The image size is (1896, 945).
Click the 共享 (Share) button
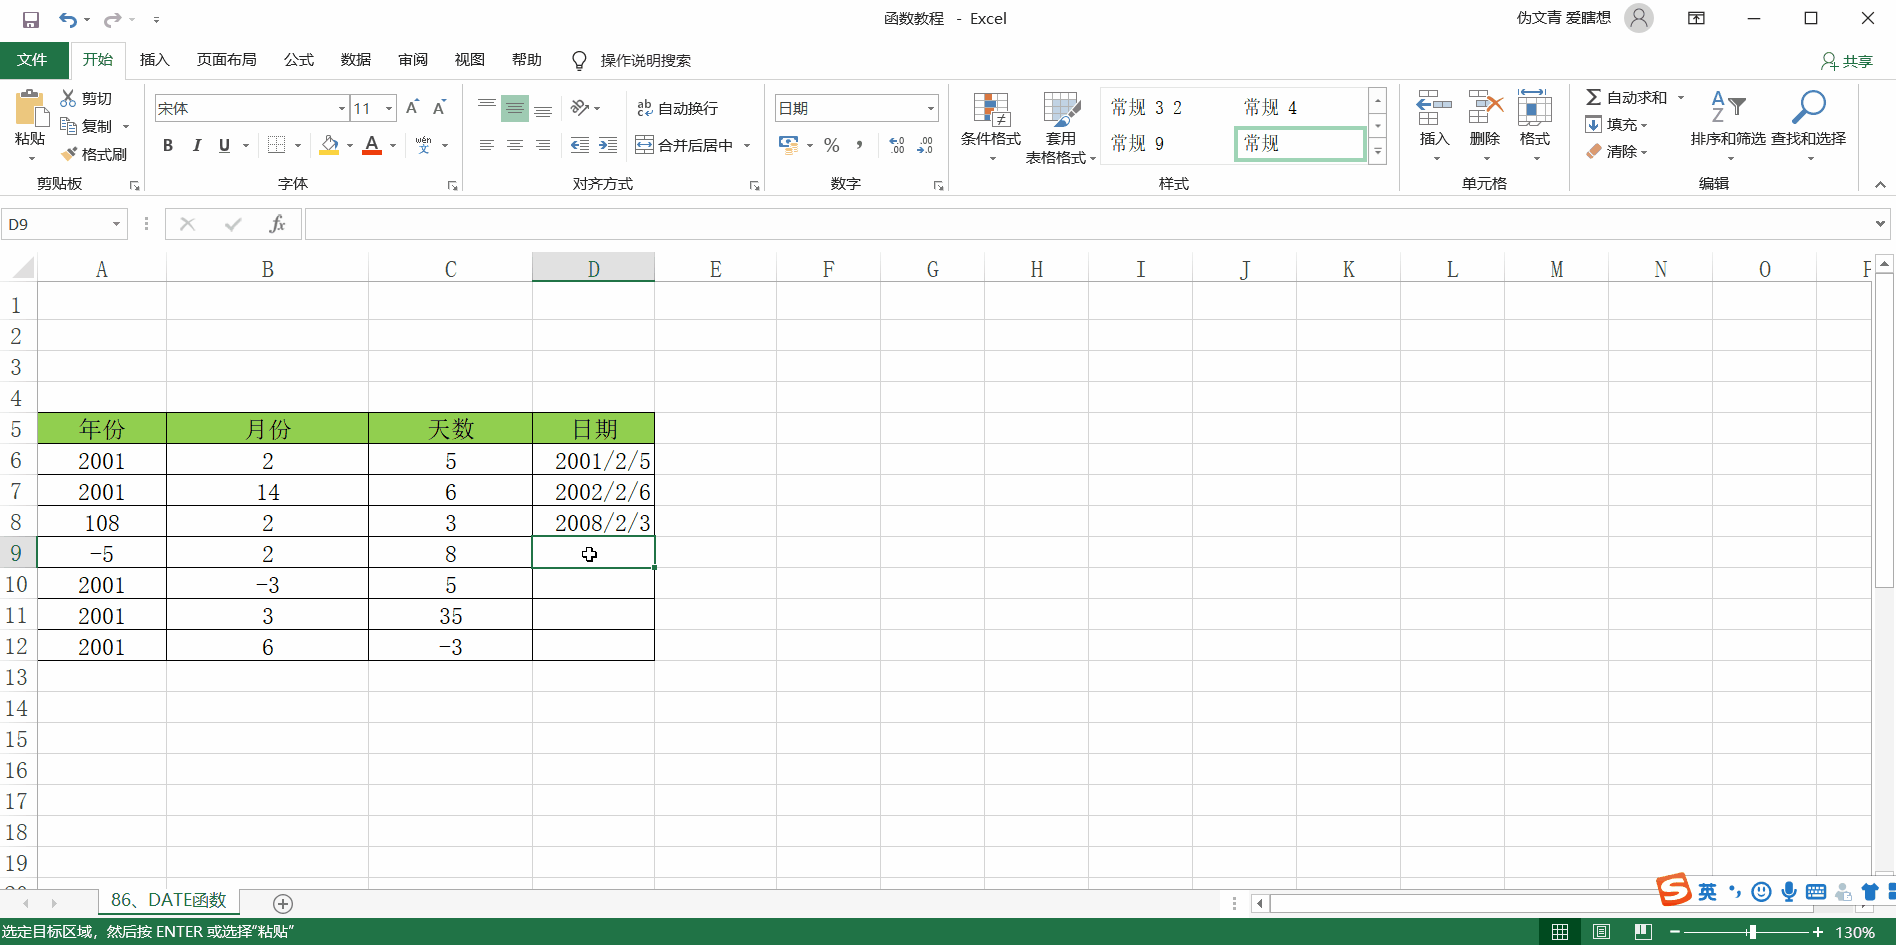click(x=1846, y=61)
